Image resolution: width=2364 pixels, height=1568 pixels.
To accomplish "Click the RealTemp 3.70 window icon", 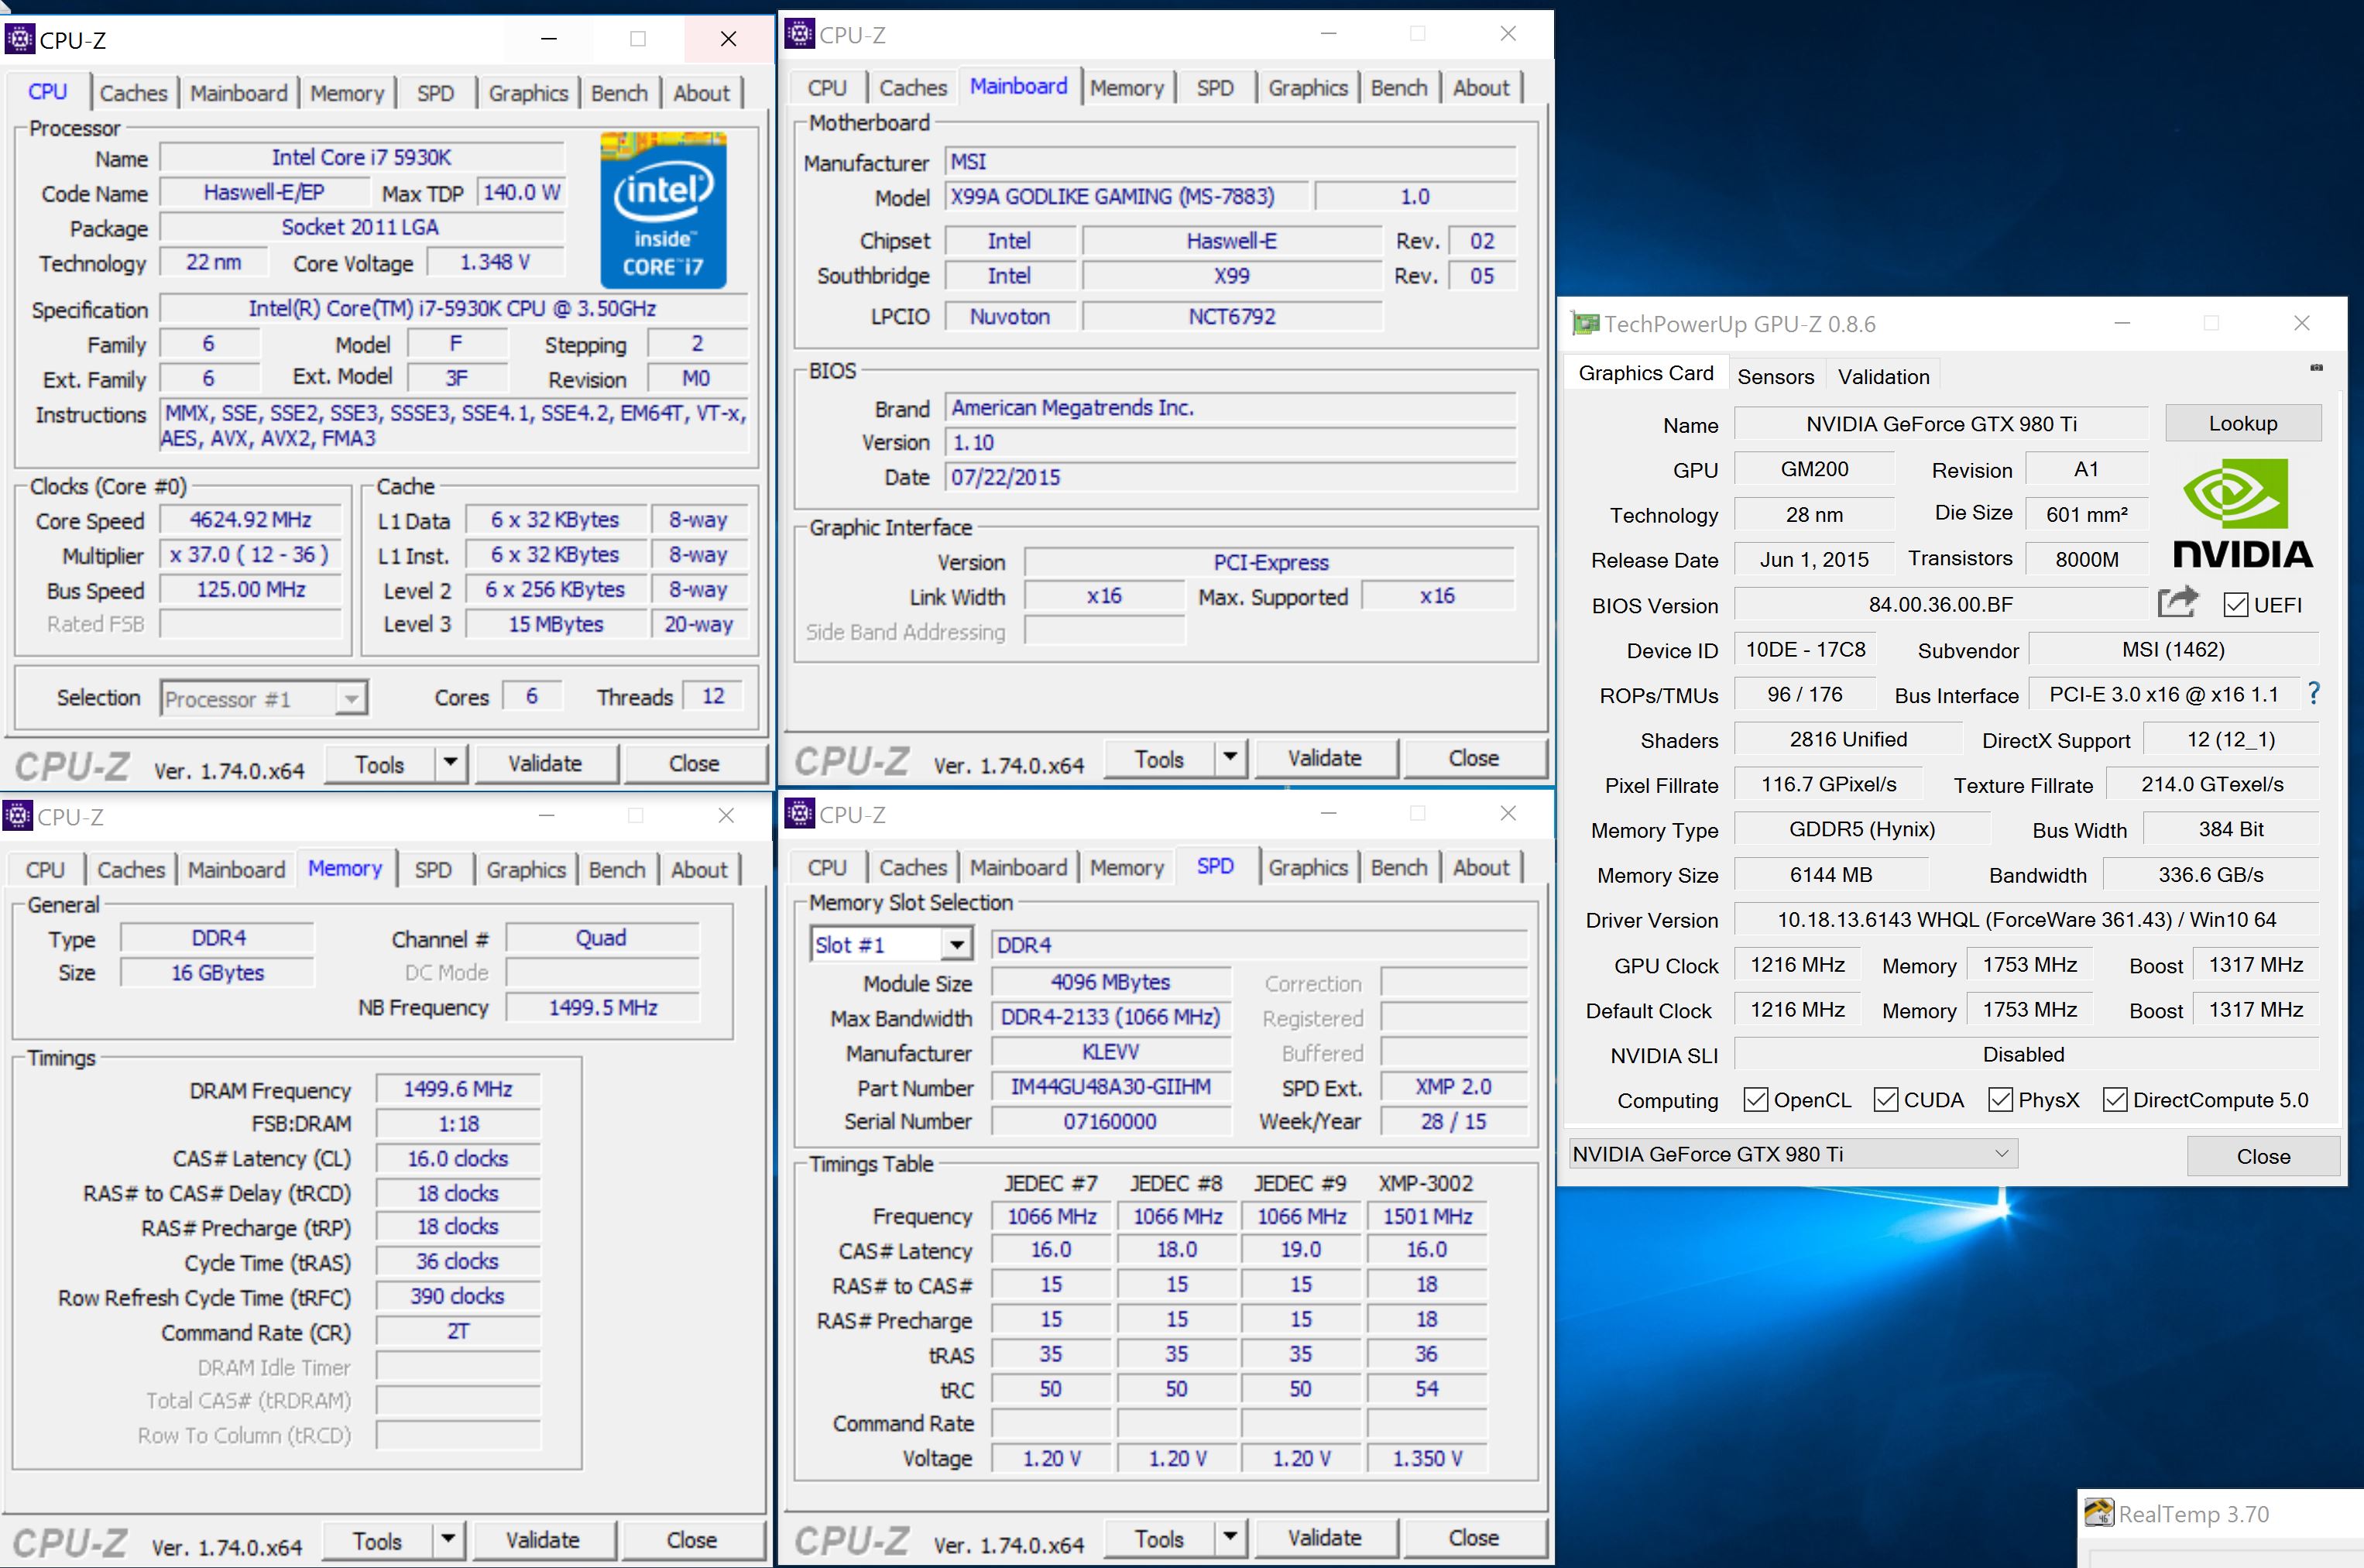I will (x=2099, y=1513).
